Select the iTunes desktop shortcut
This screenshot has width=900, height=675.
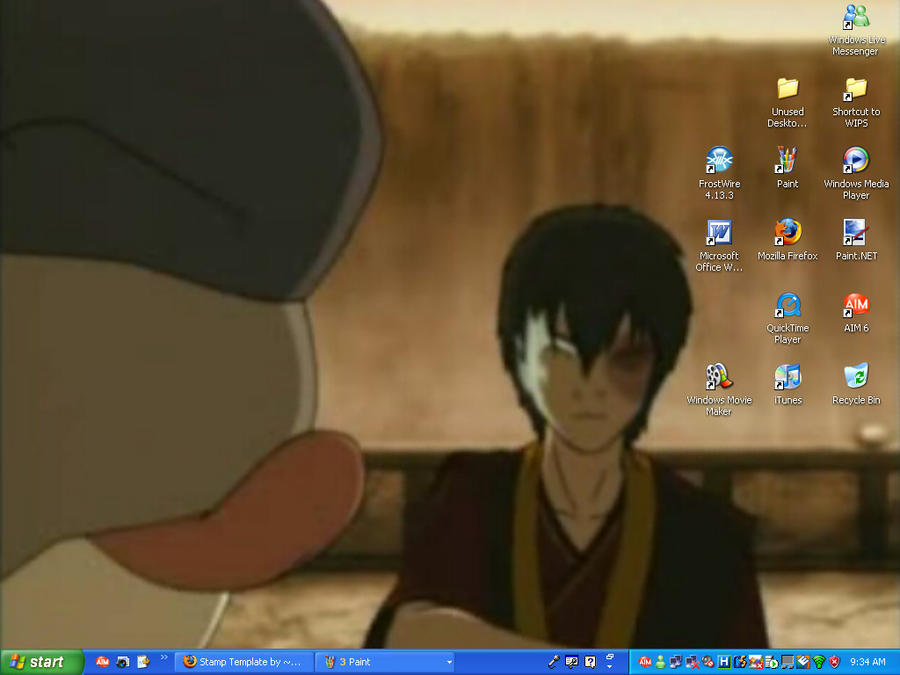pos(788,385)
